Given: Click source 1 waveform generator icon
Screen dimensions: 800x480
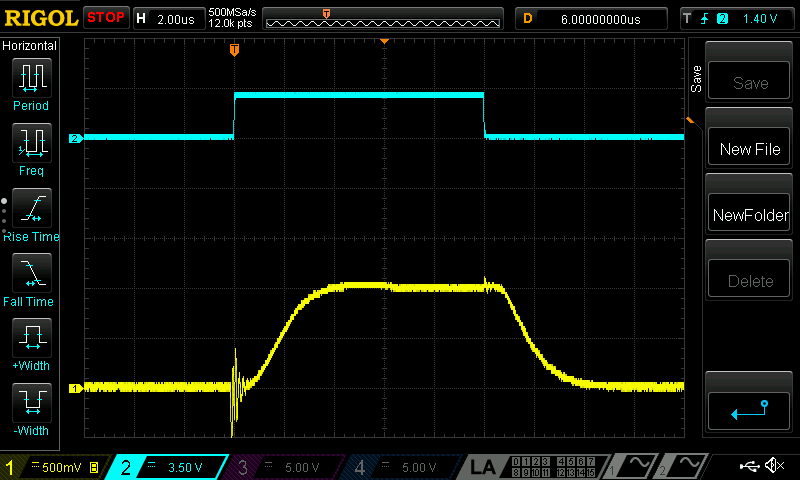Looking at the screenshot, I should click(x=630, y=467).
